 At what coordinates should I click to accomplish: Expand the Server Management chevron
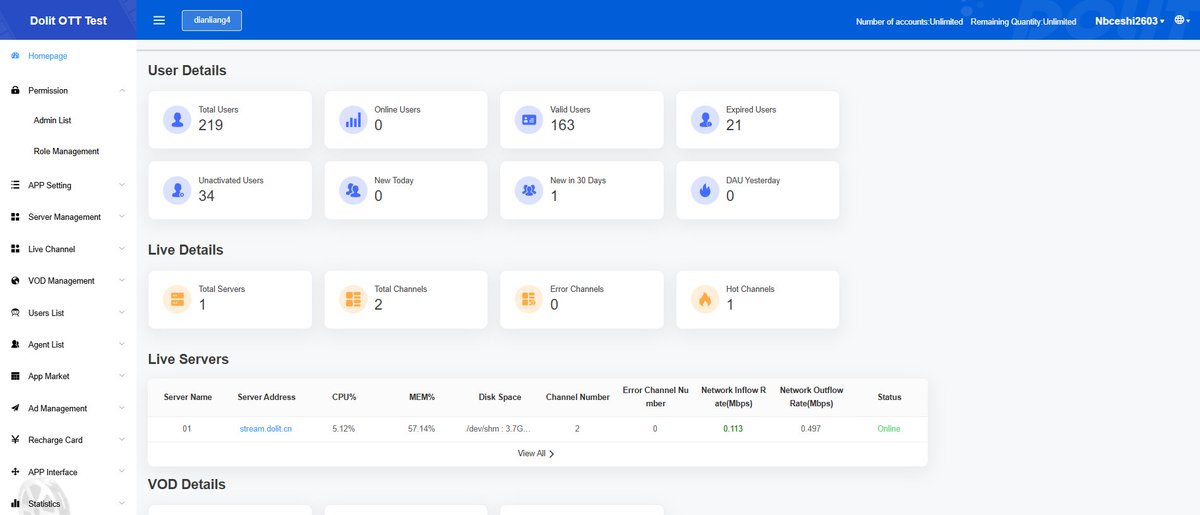[122, 217]
